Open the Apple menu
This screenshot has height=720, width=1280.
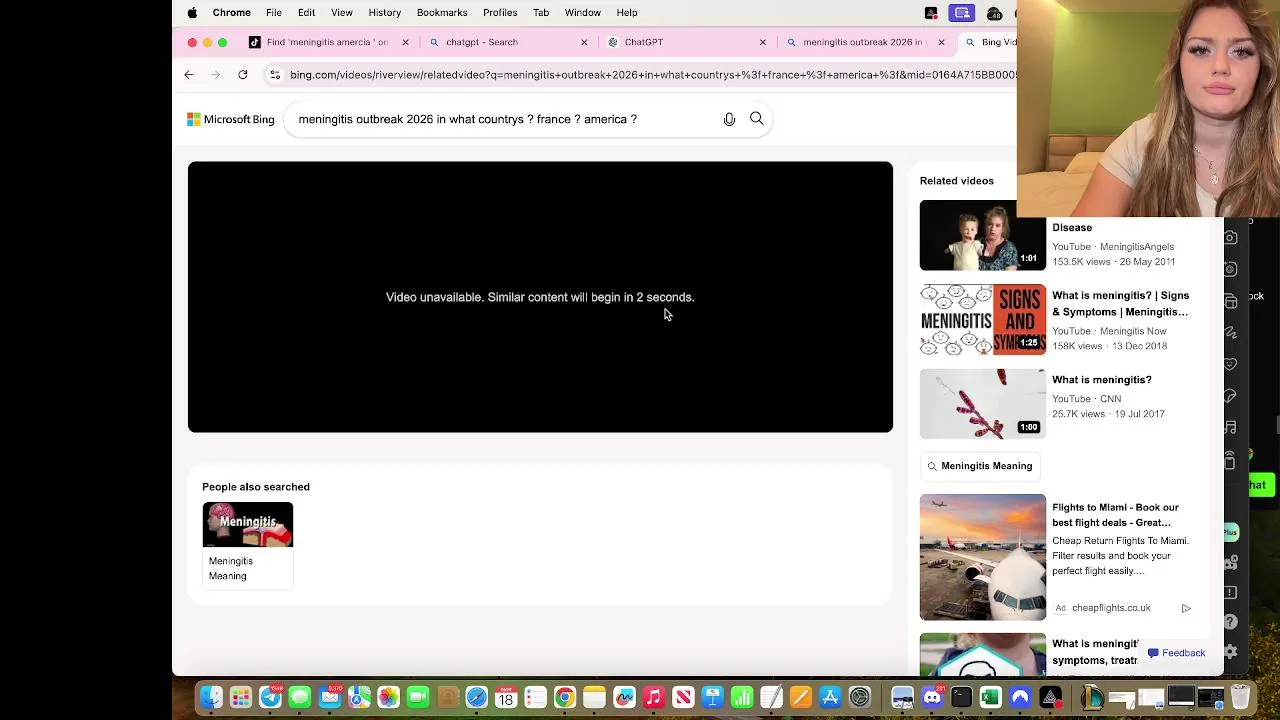coord(192,13)
